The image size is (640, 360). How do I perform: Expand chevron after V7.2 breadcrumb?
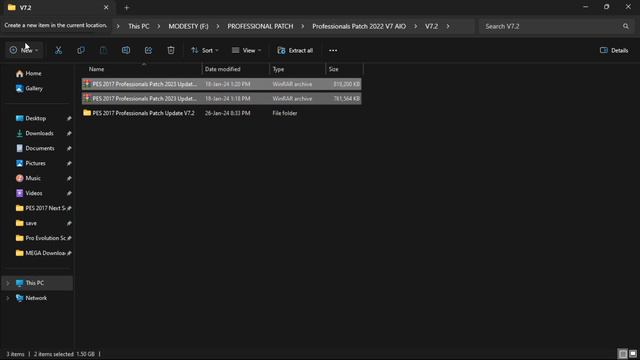point(448,26)
